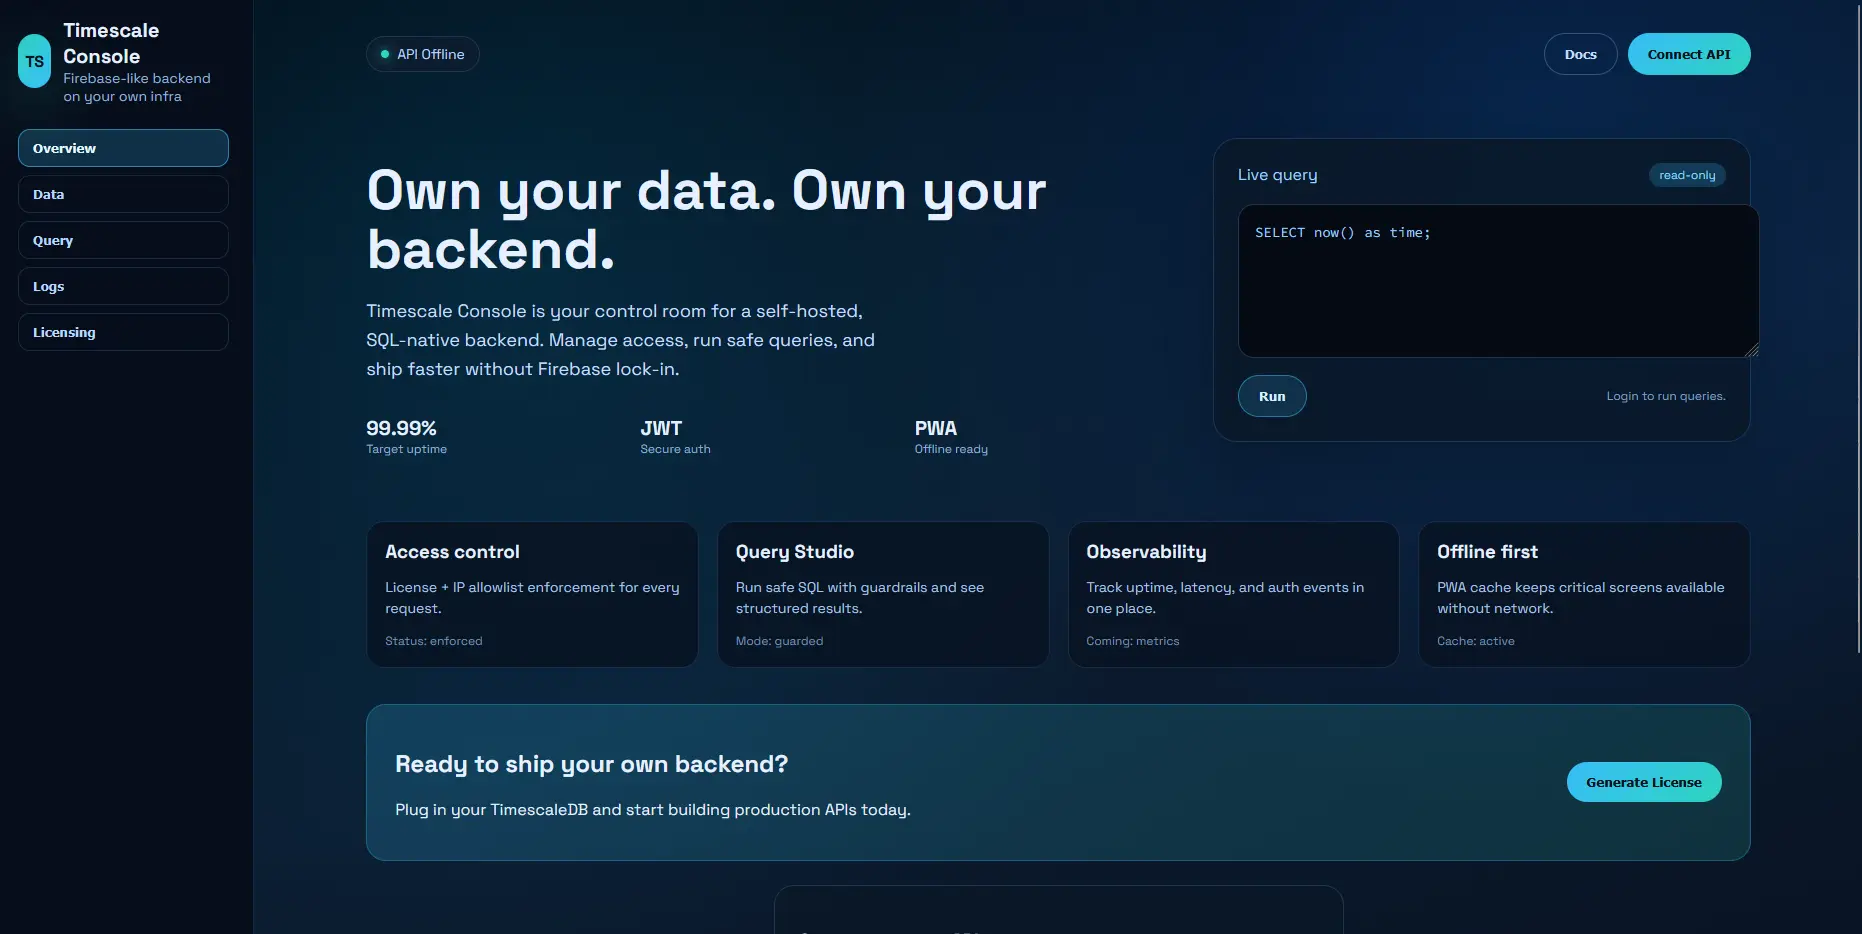Image resolution: width=1862 pixels, height=934 pixels.
Task: Click the Observability card
Action: [1233, 594]
